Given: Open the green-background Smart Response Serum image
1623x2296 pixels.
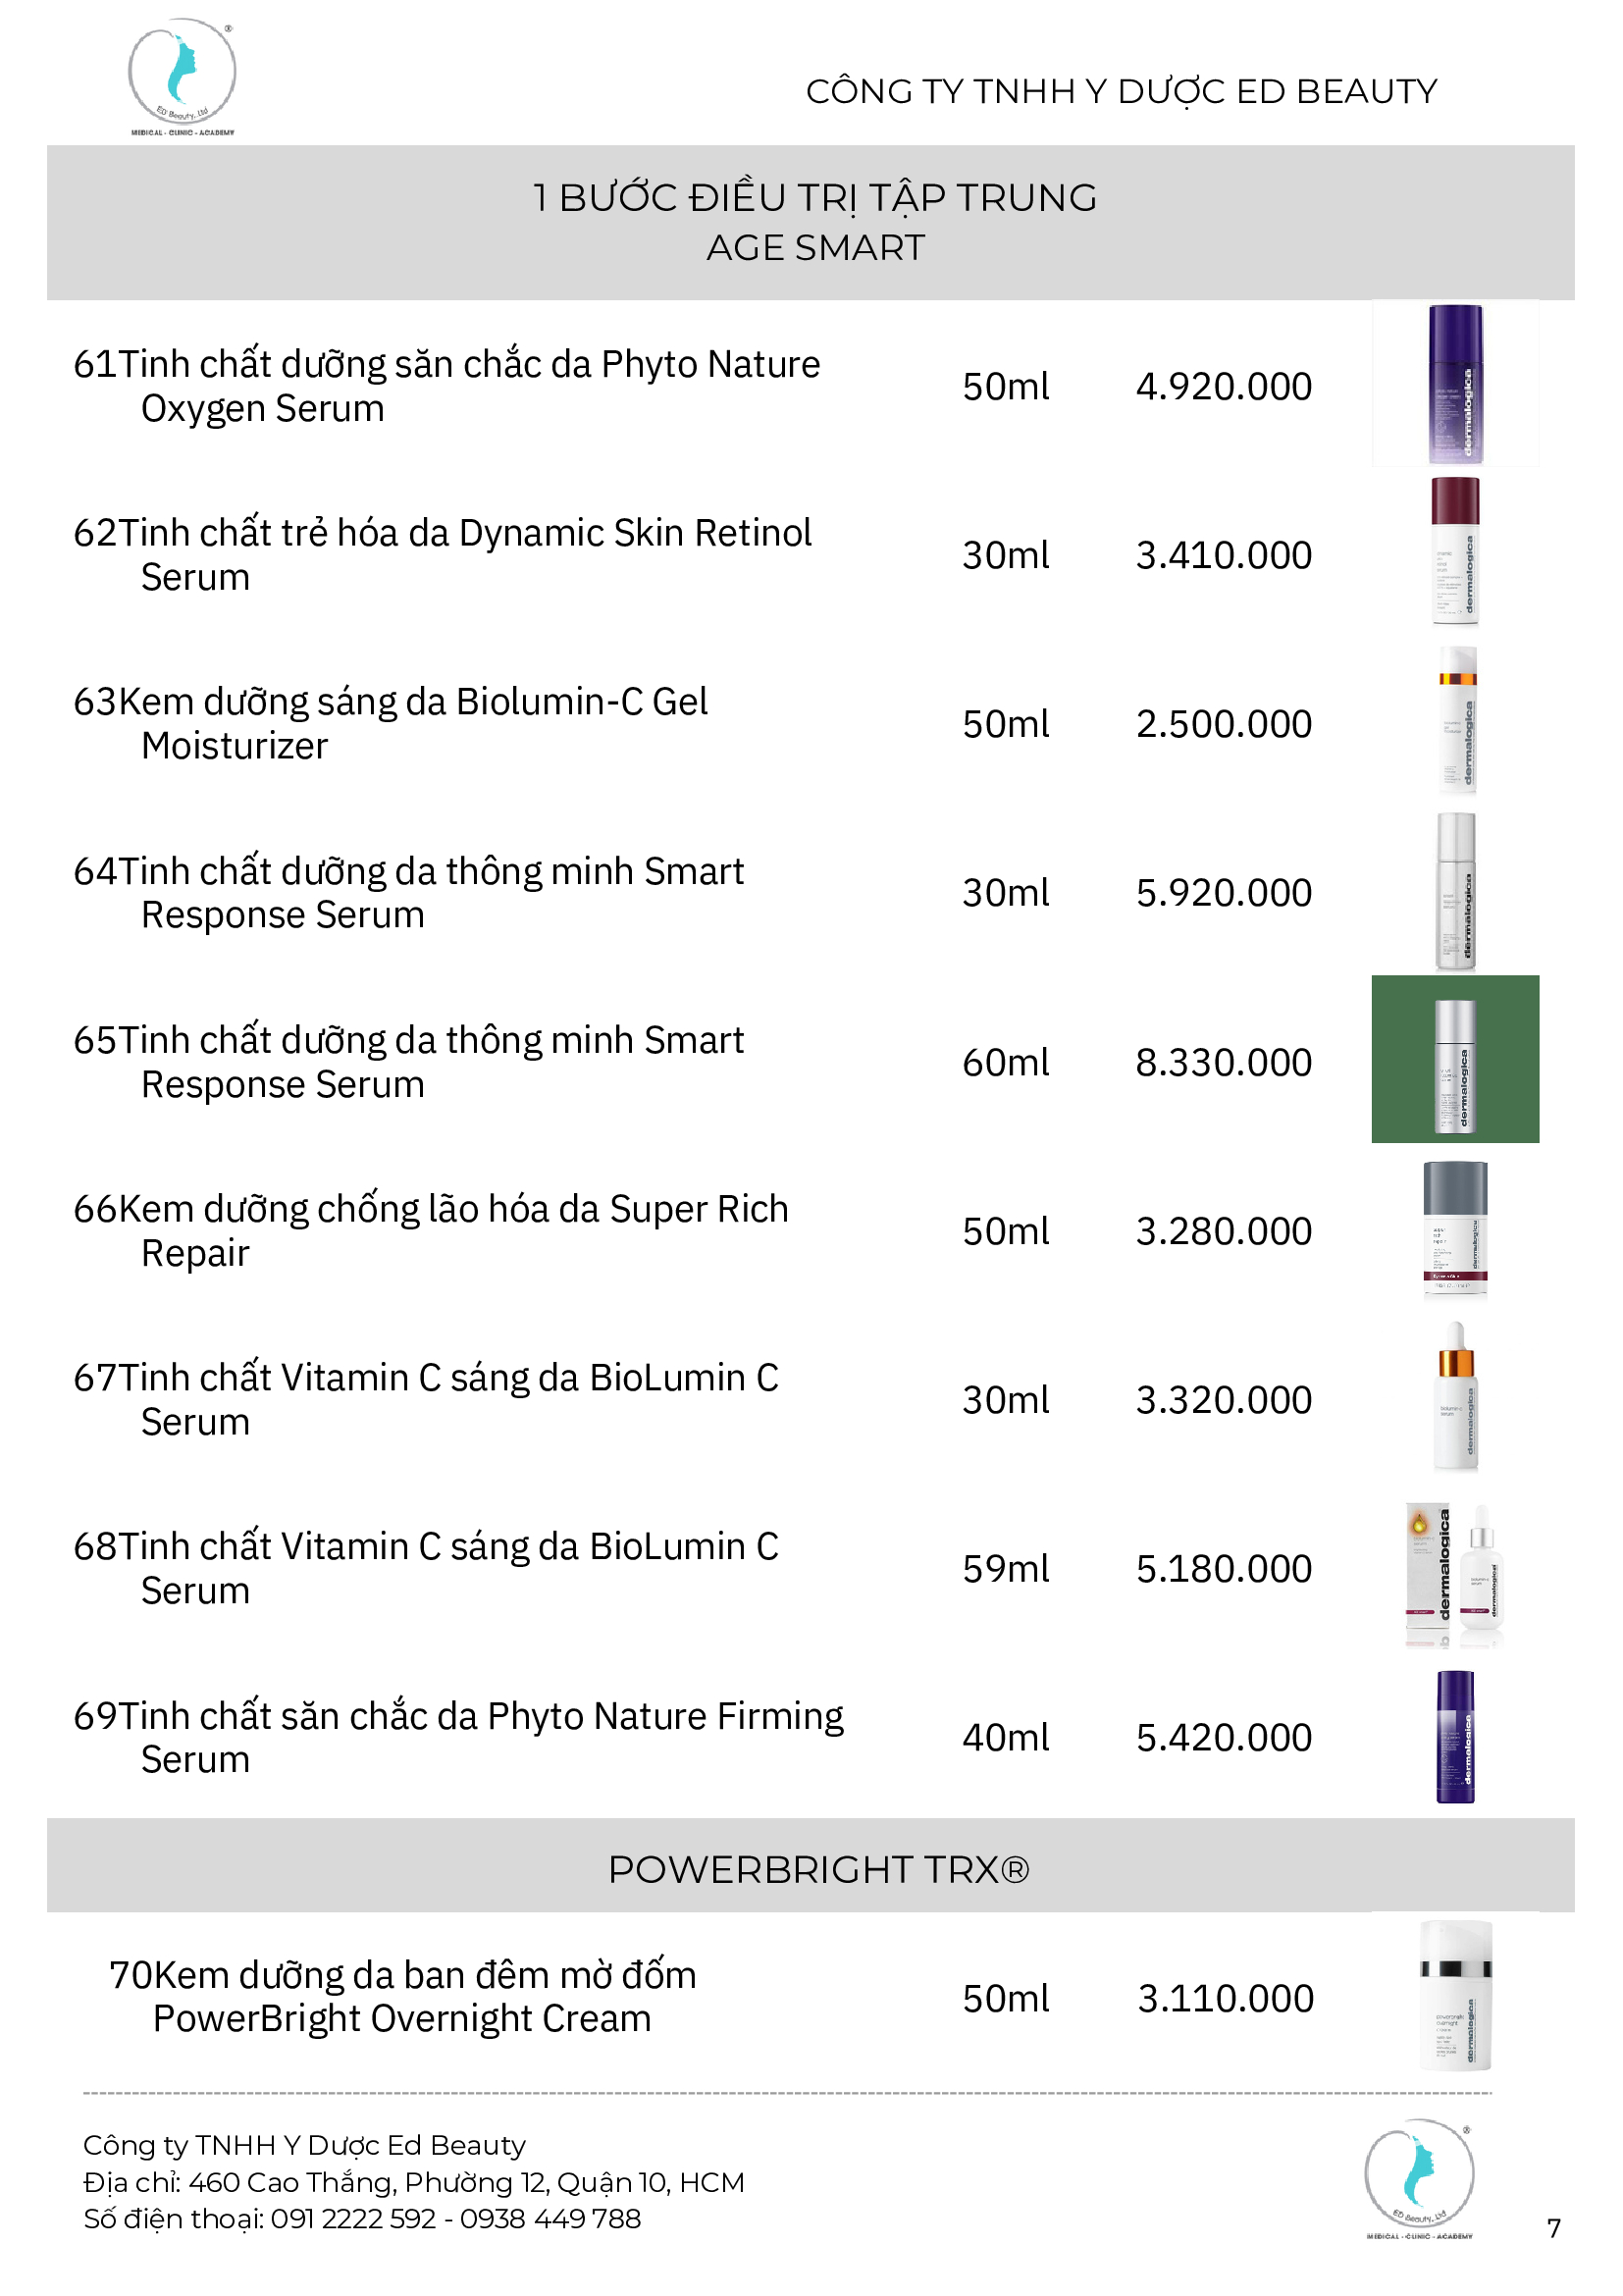Looking at the screenshot, I should coord(1455,1059).
